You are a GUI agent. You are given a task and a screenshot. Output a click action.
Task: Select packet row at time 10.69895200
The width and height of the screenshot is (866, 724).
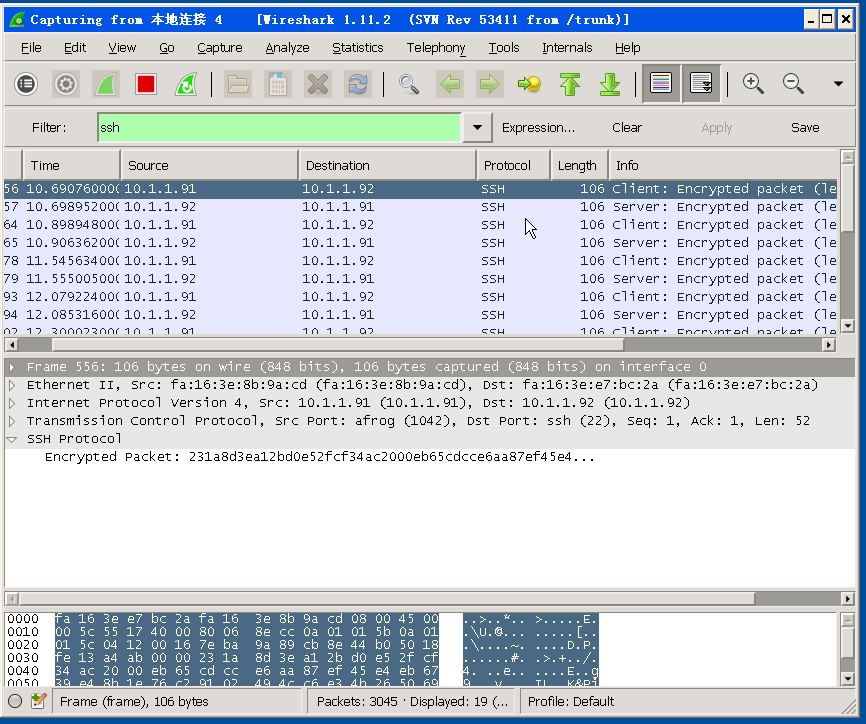tap(420, 207)
